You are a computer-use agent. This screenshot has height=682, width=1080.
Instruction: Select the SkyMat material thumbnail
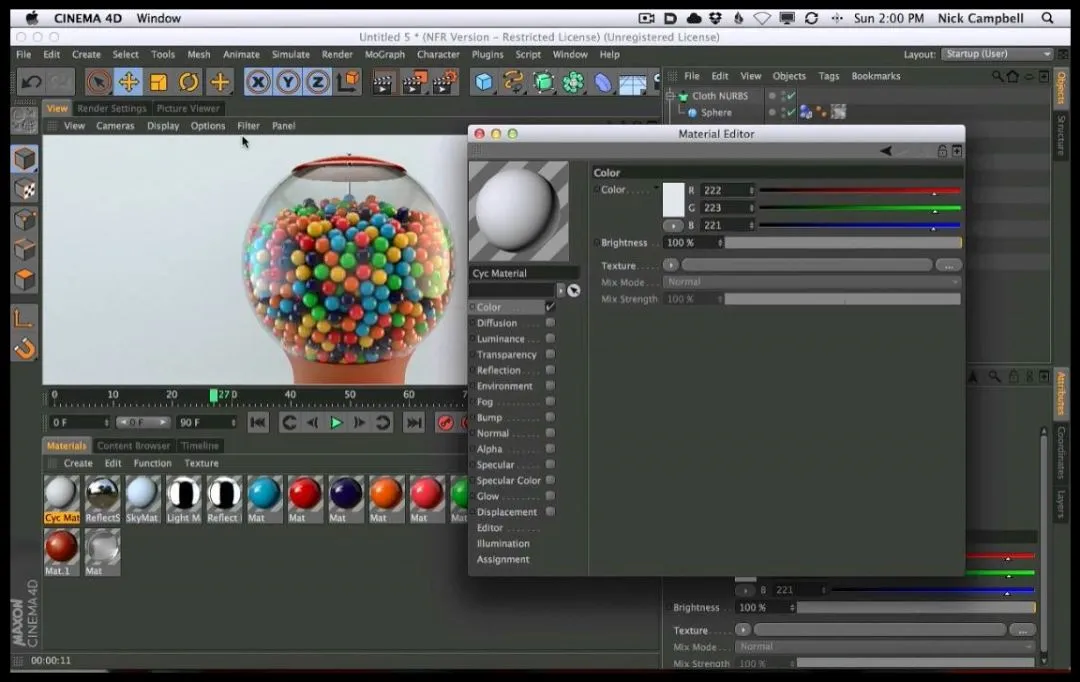[143, 499]
